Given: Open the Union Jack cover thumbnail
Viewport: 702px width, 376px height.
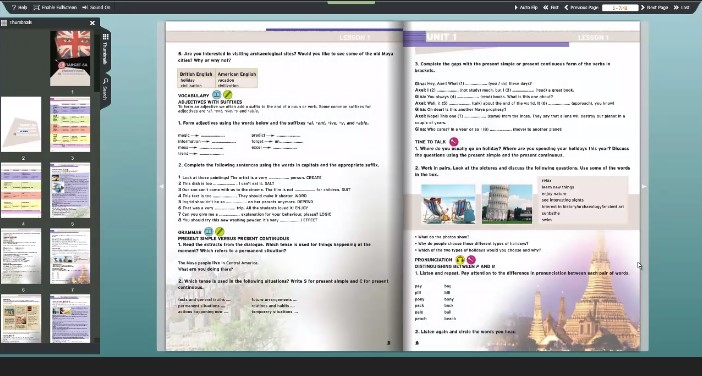Looking at the screenshot, I should point(70,58).
